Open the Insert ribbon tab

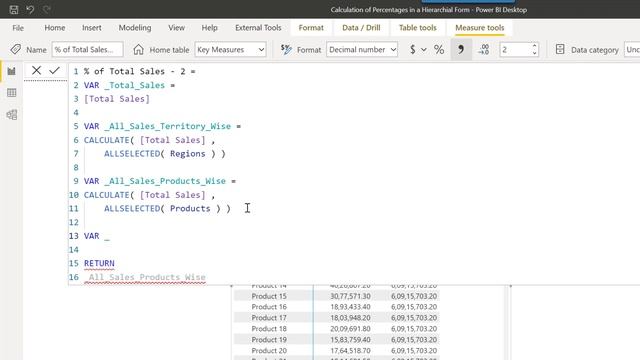click(91, 28)
